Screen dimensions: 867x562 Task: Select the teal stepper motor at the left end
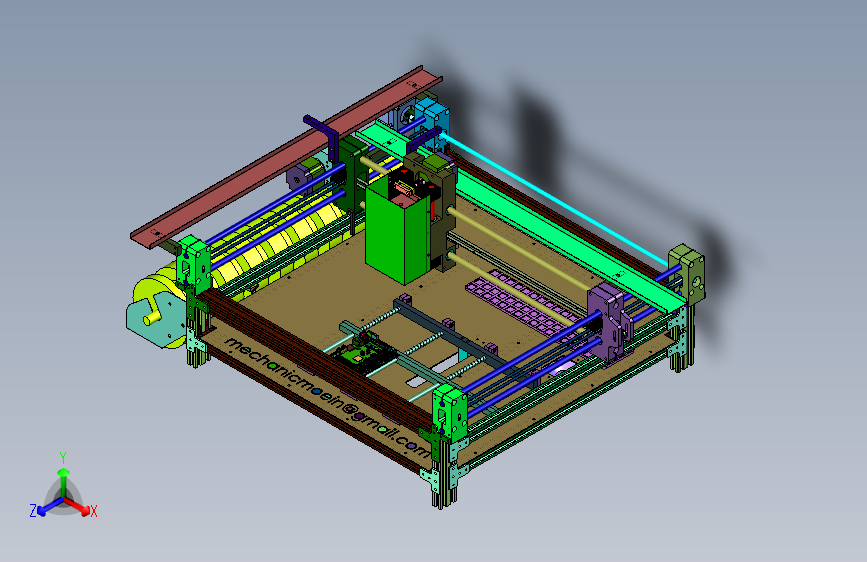point(157,321)
